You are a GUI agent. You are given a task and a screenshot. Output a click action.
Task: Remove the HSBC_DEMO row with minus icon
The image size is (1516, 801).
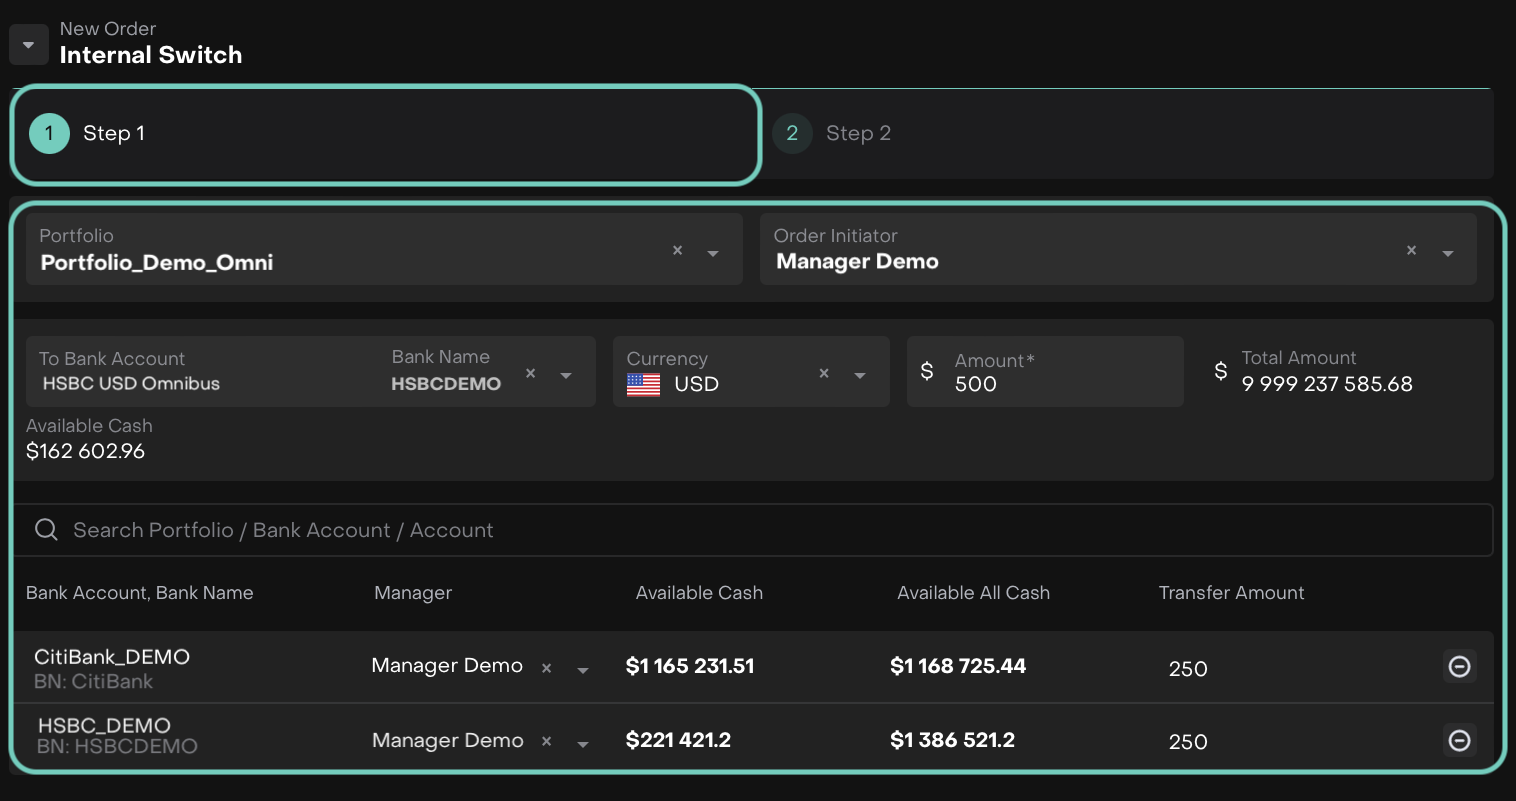pos(1459,740)
